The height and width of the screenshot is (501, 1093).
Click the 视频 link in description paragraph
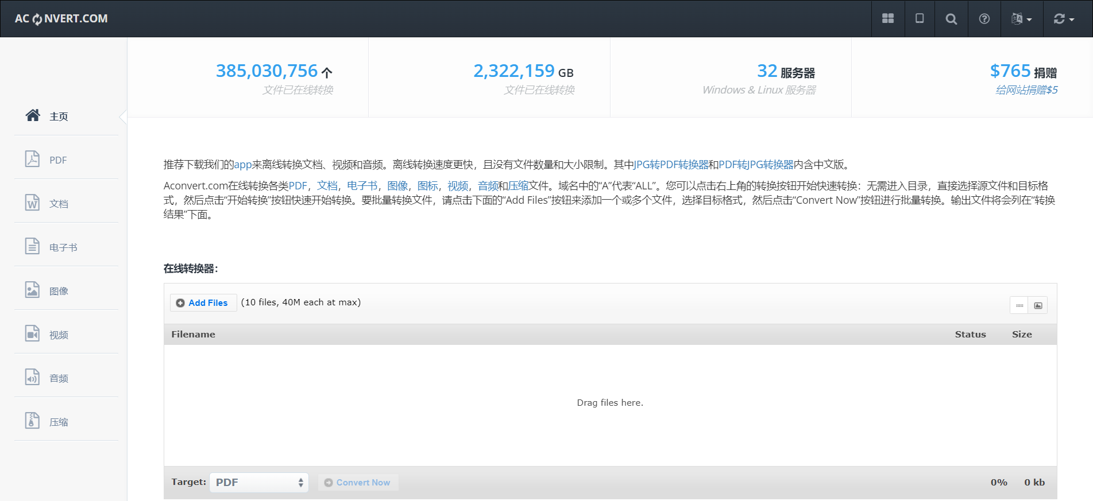click(458, 186)
